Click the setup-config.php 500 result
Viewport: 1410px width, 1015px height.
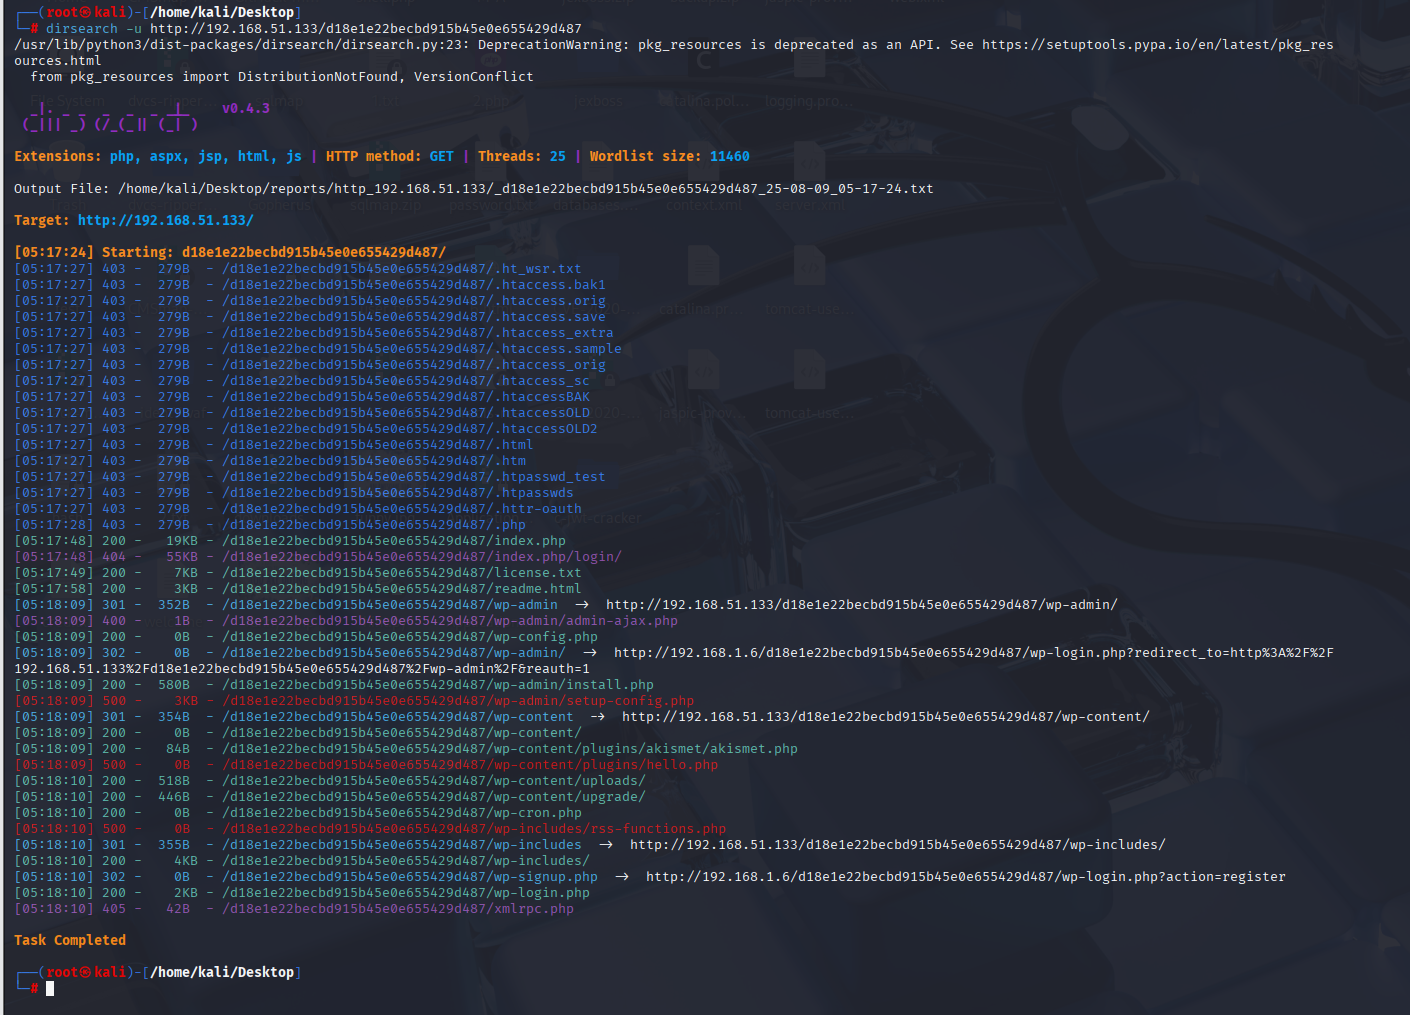[354, 700]
